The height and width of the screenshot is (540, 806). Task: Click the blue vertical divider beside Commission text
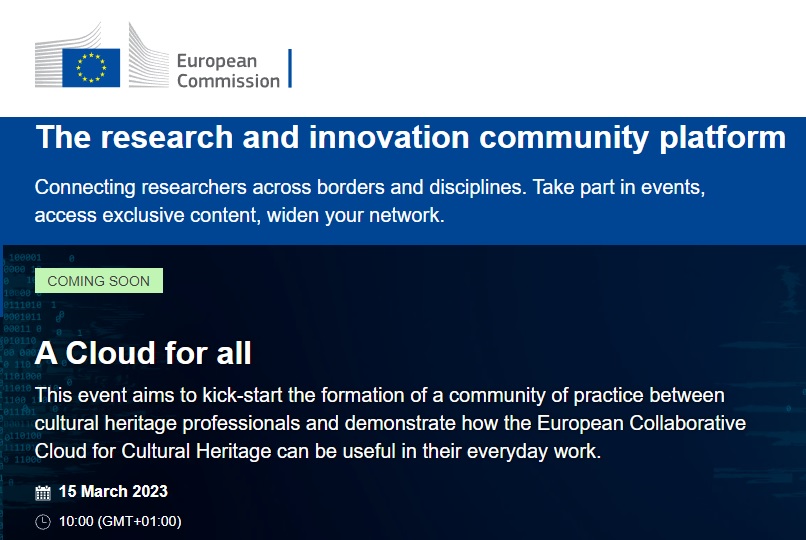[290, 68]
